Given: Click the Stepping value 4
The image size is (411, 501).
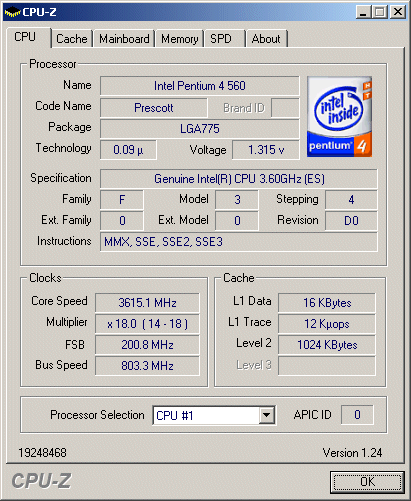Looking at the screenshot, I should [x=351, y=200].
